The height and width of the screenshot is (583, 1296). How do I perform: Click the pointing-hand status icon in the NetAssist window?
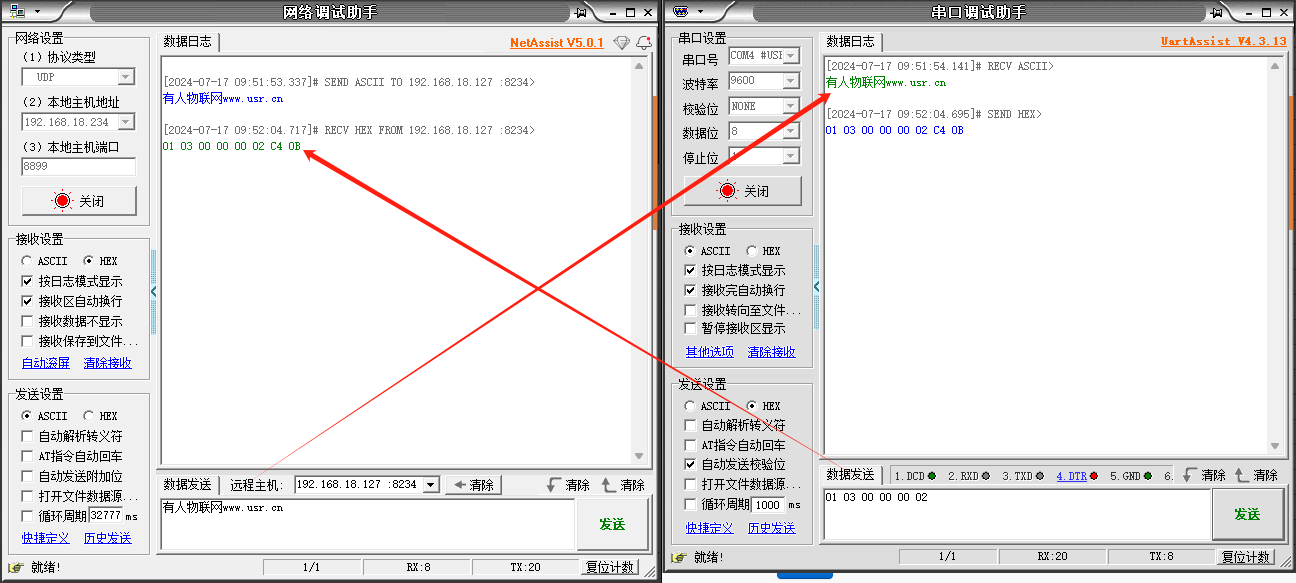pyautogui.click(x=16, y=567)
